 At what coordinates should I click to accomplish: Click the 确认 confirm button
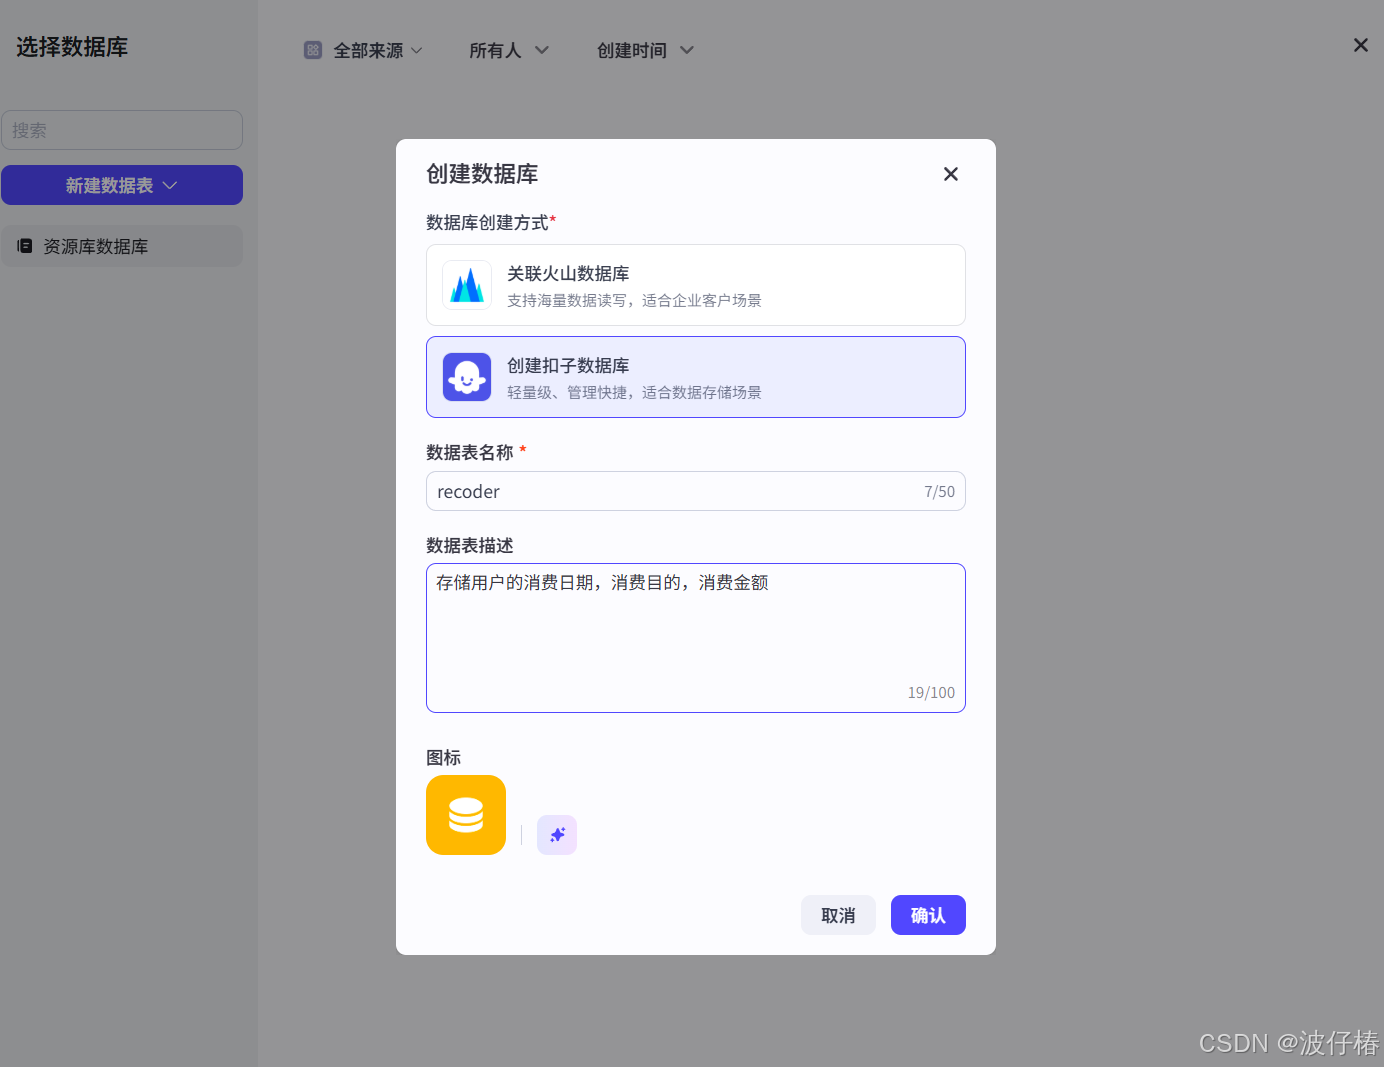pos(927,915)
